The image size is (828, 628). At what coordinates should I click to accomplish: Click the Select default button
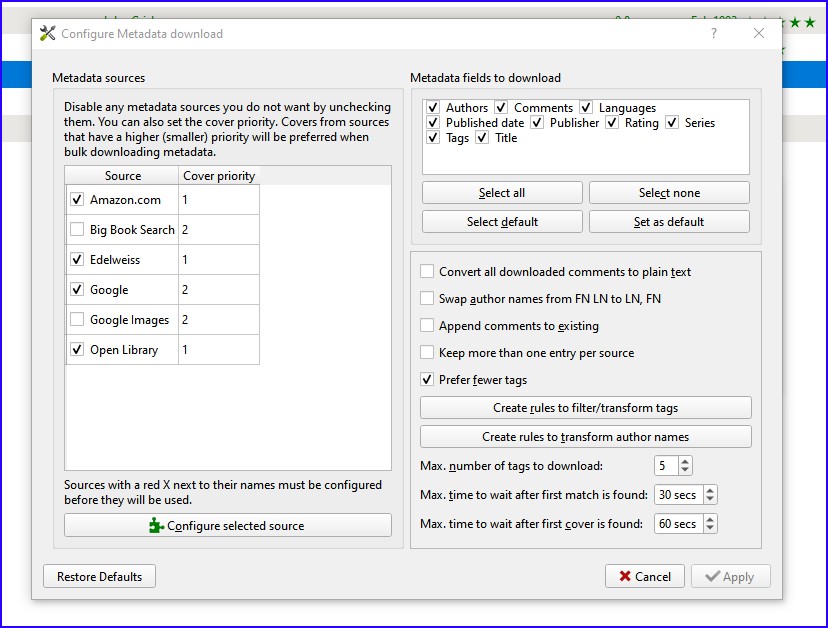[x=502, y=222]
